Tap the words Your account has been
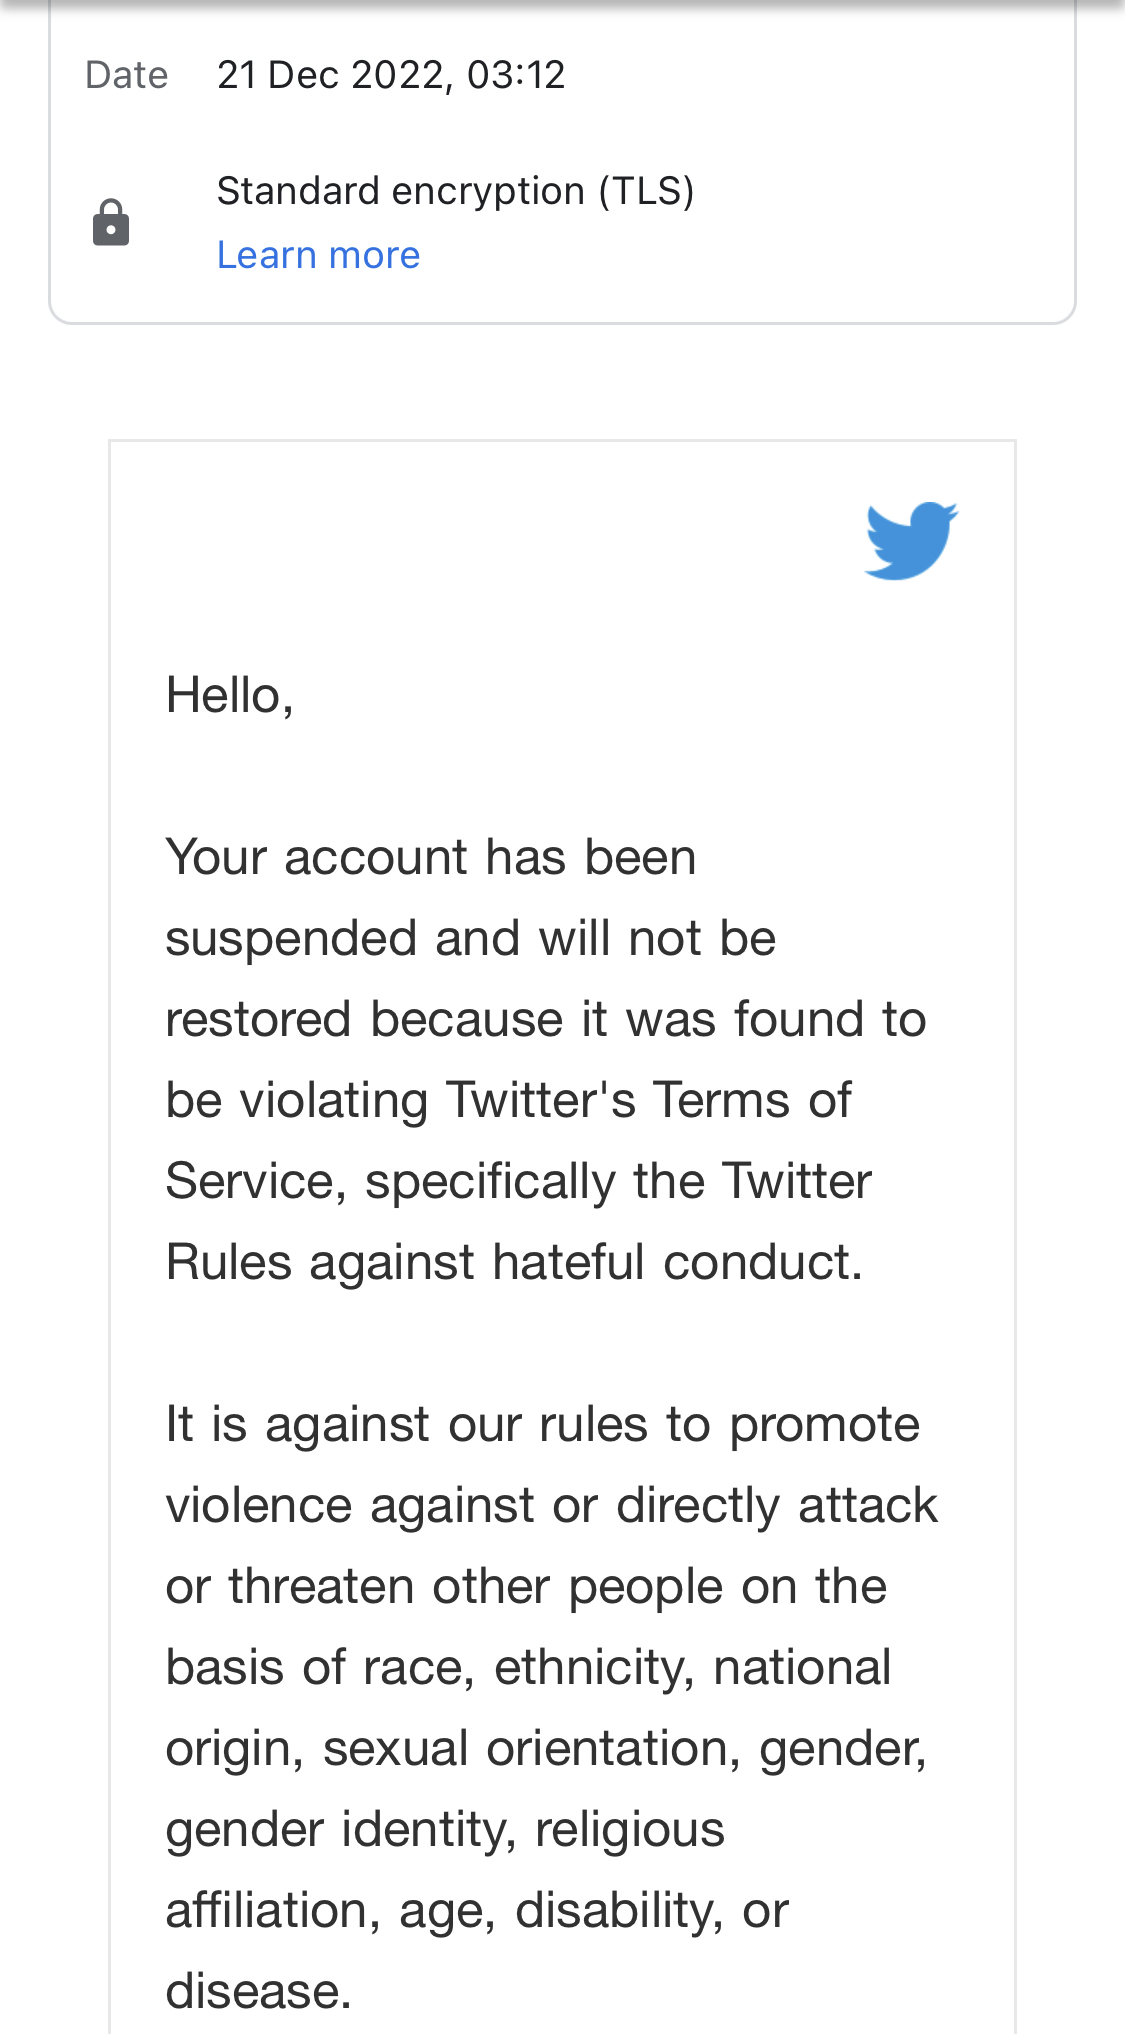 [431, 858]
